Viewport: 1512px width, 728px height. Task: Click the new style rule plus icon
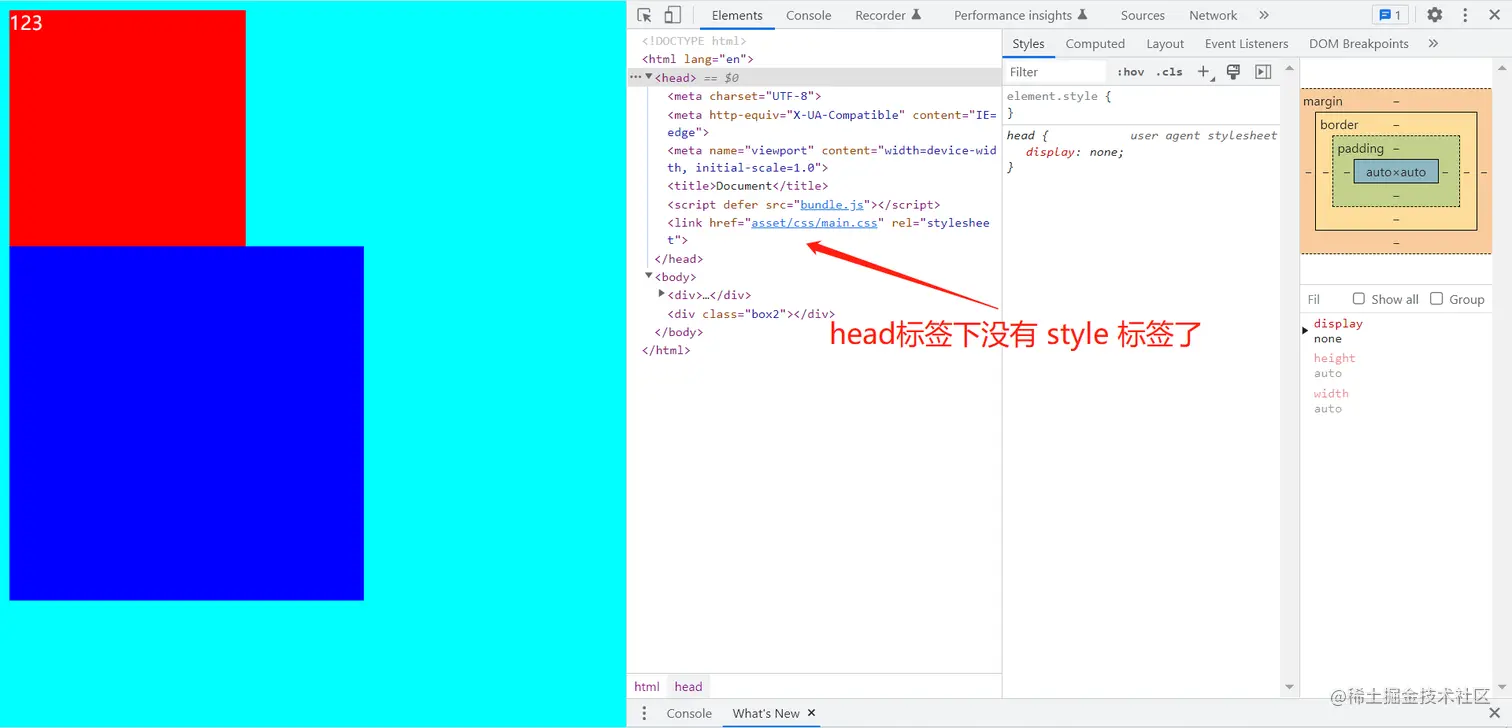[x=1203, y=72]
